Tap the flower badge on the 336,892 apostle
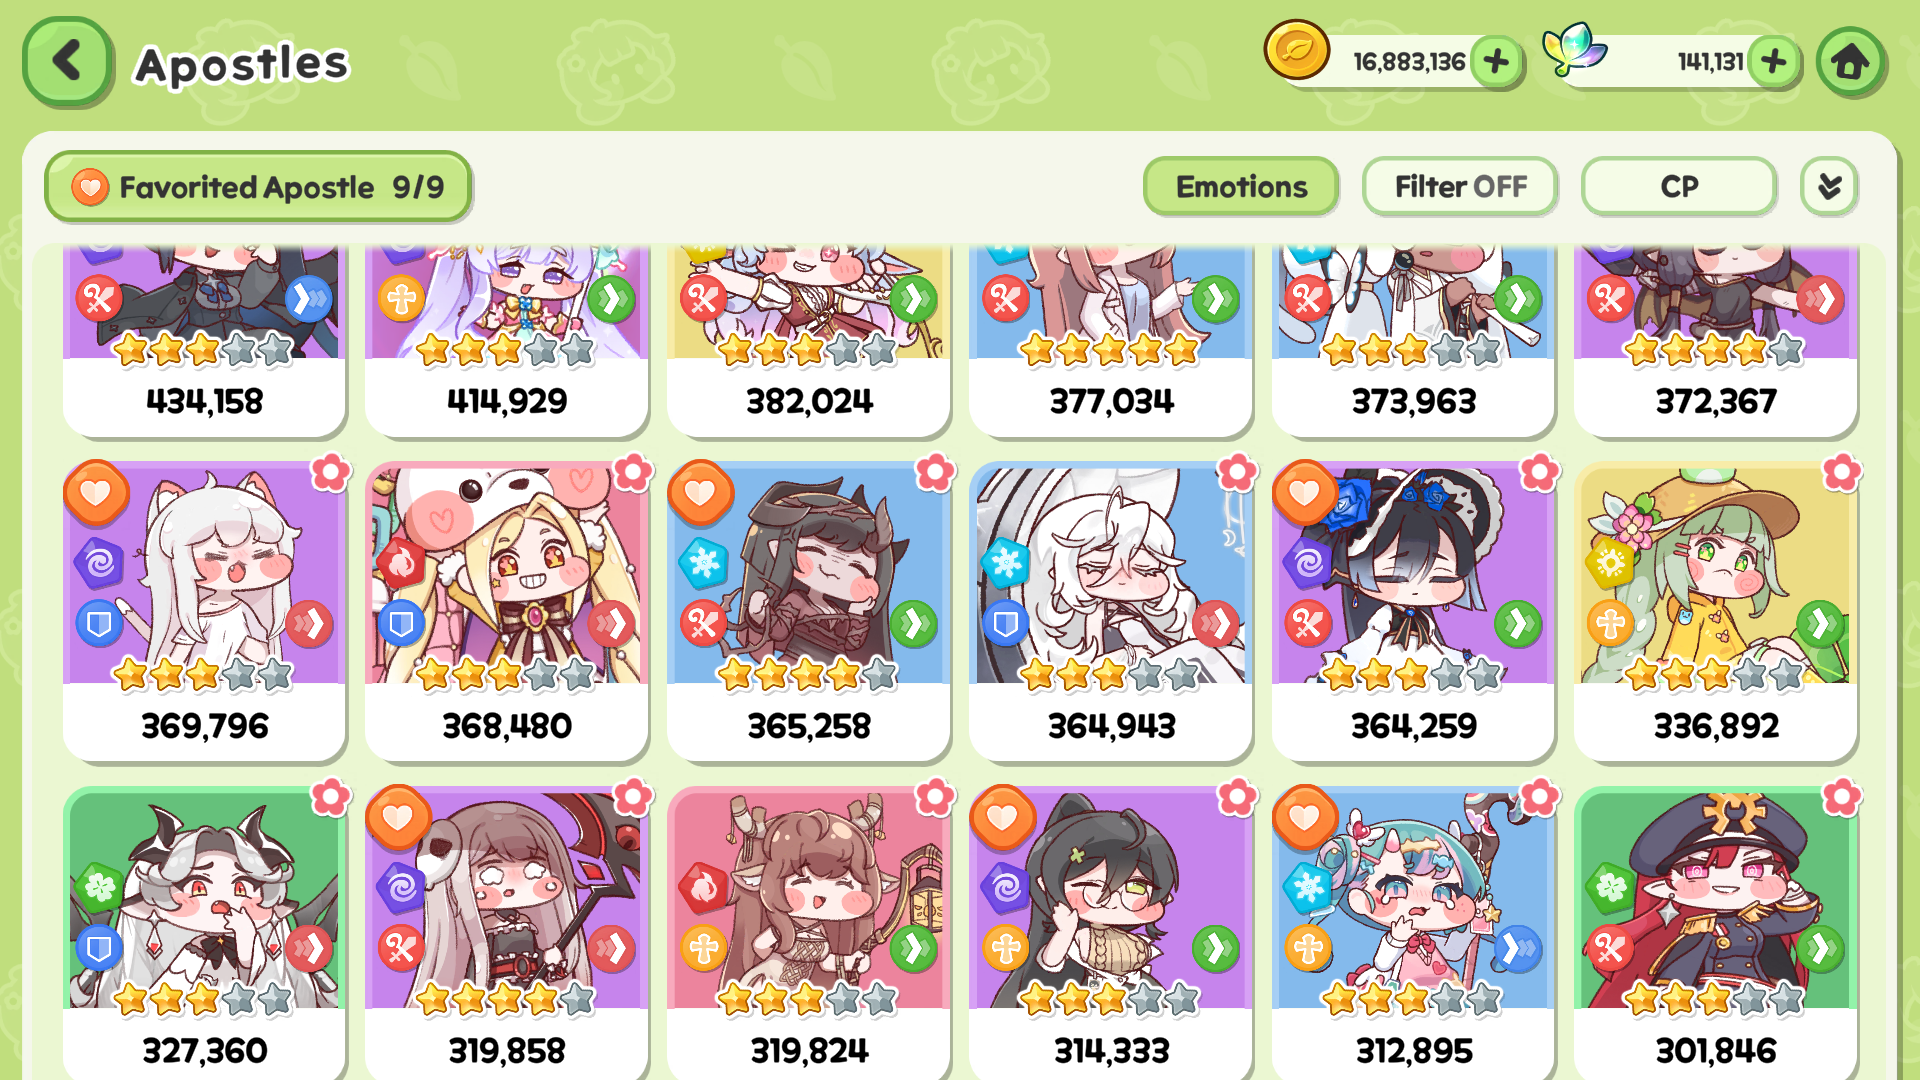This screenshot has height=1080, width=1920. [x=1841, y=472]
